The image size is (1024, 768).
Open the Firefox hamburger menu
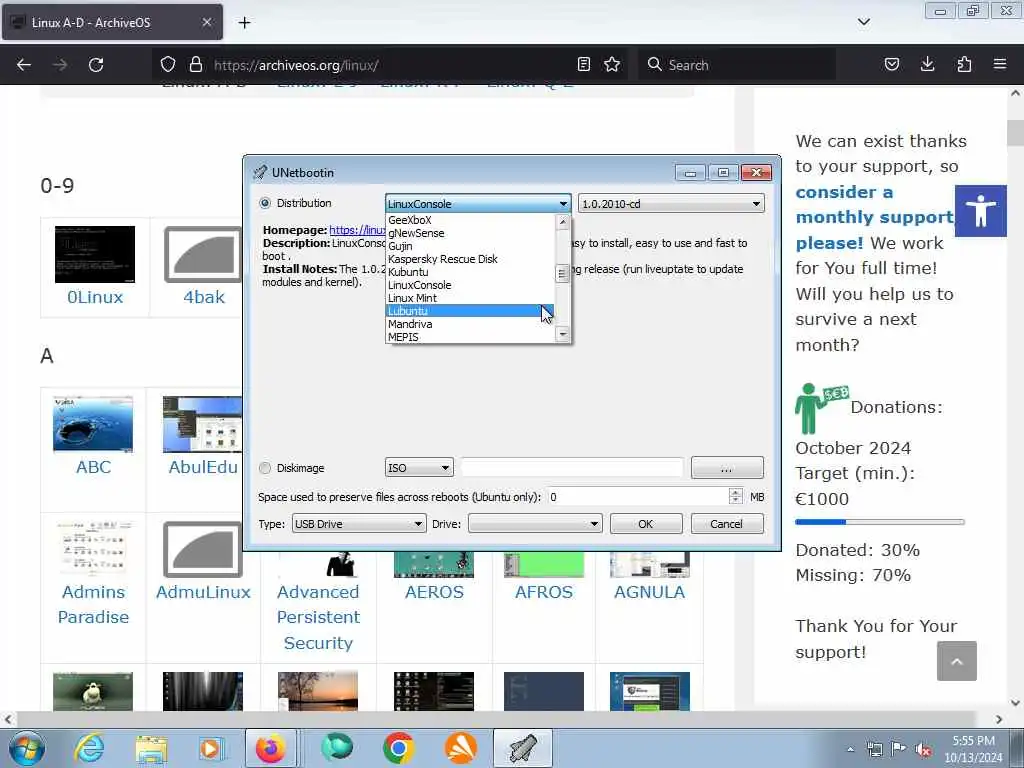999,64
